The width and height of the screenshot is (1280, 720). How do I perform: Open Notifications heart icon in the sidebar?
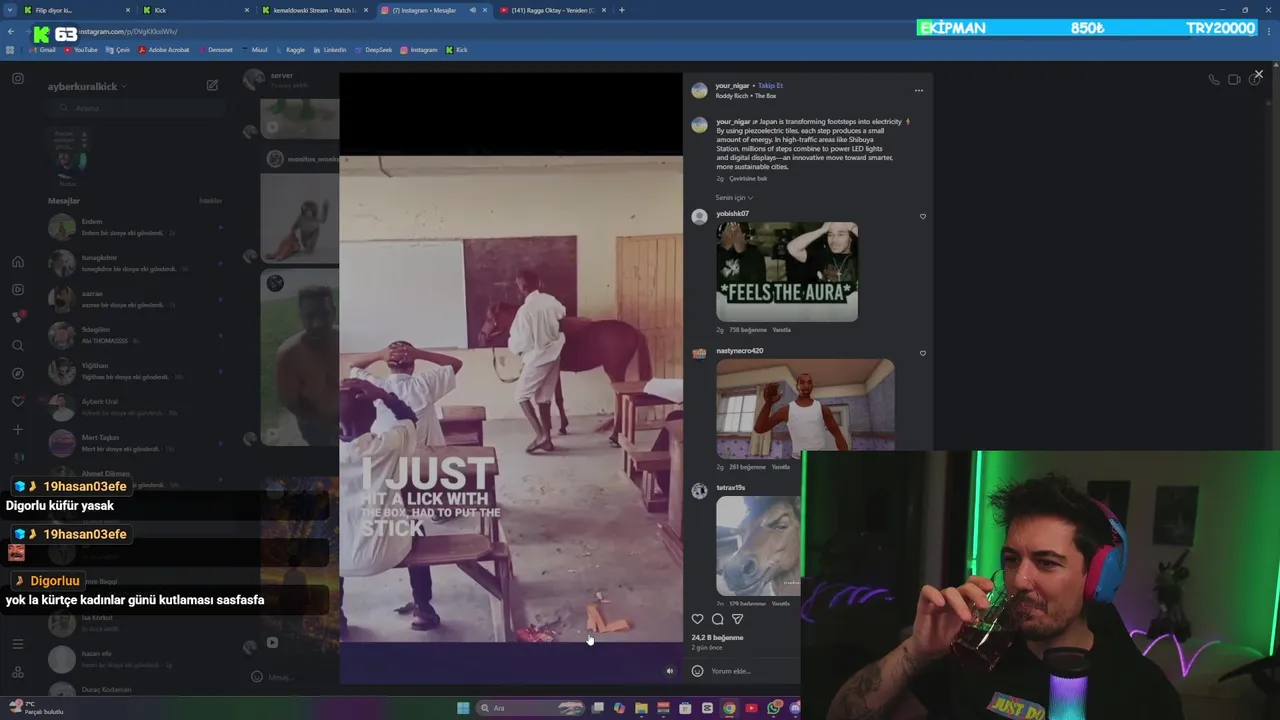pyautogui.click(x=18, y=402)
